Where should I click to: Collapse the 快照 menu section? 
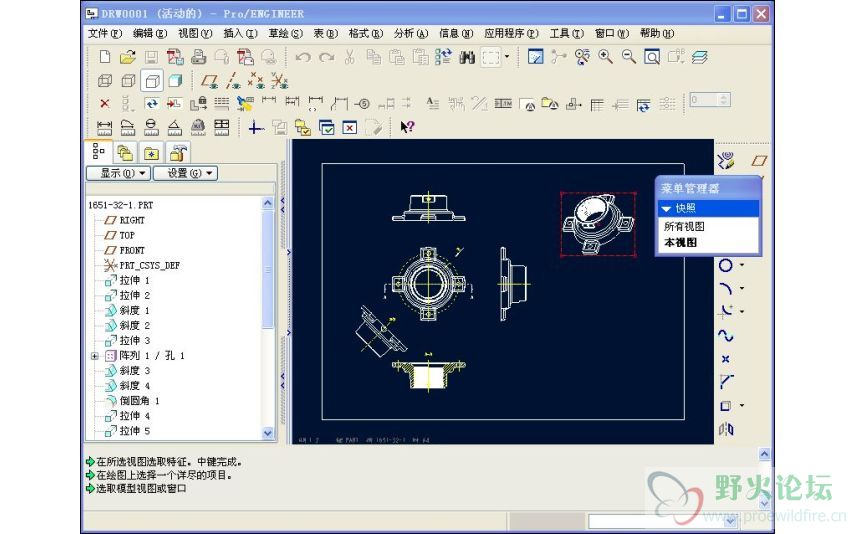[x=666, y=209]
